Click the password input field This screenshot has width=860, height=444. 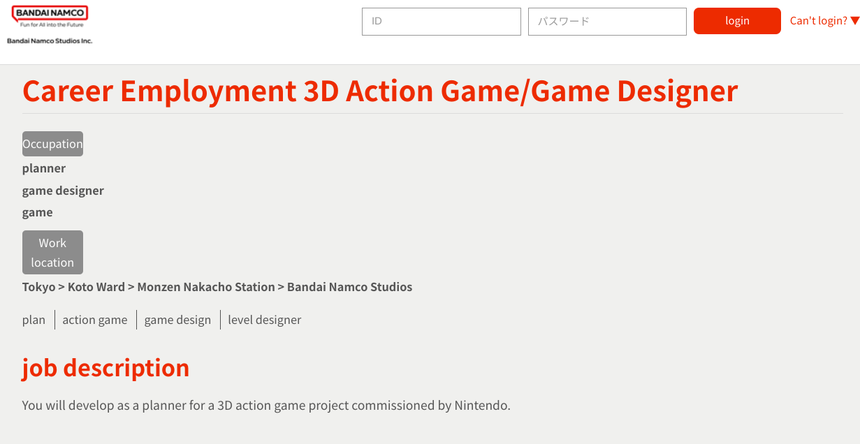tap(607, 22)
